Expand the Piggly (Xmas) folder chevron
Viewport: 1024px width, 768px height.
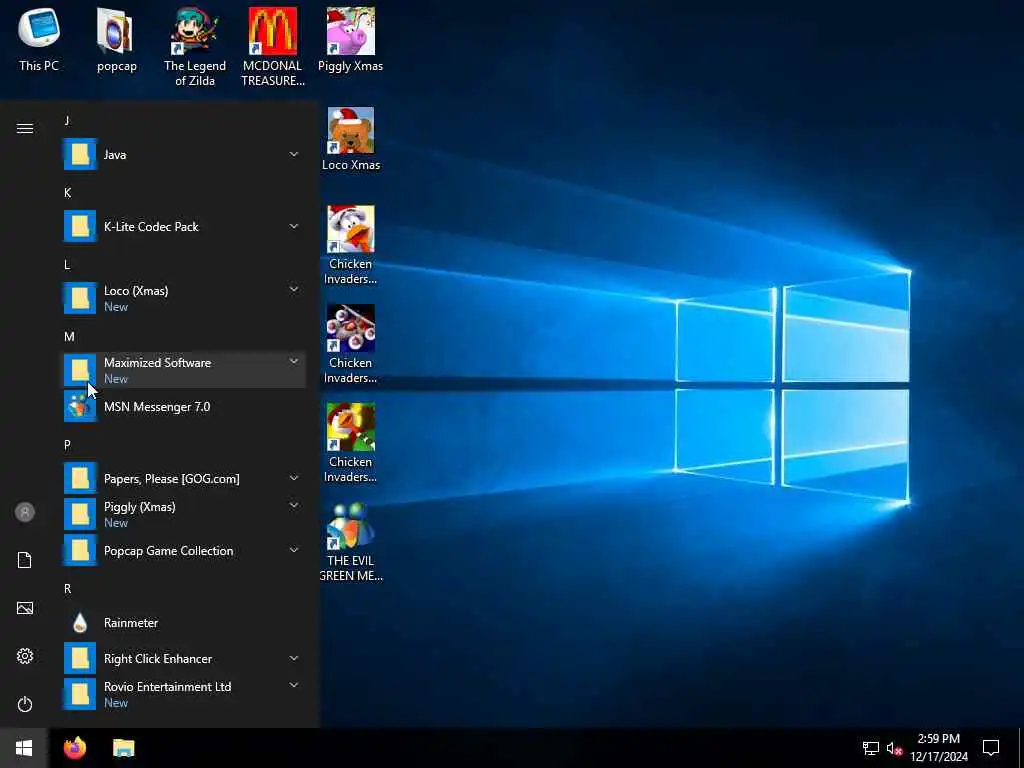click(294, 505)
